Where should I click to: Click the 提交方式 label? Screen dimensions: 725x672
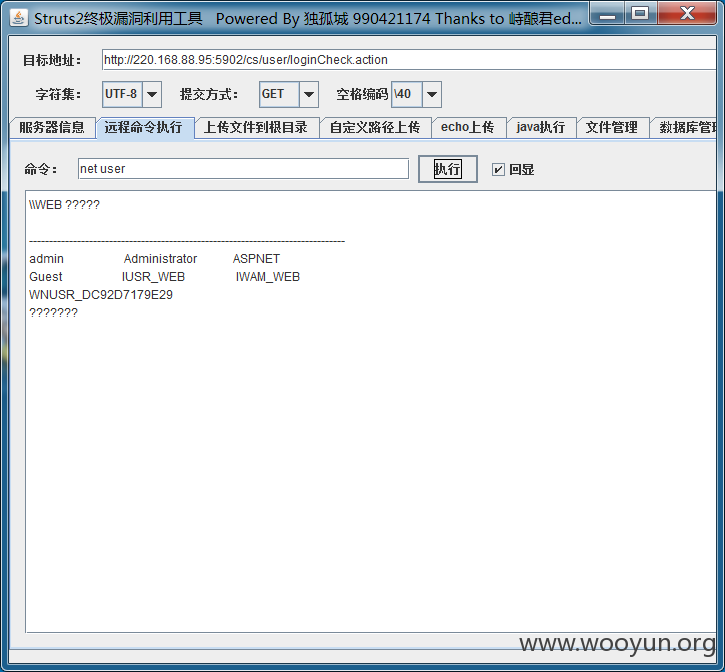[209, 94]
